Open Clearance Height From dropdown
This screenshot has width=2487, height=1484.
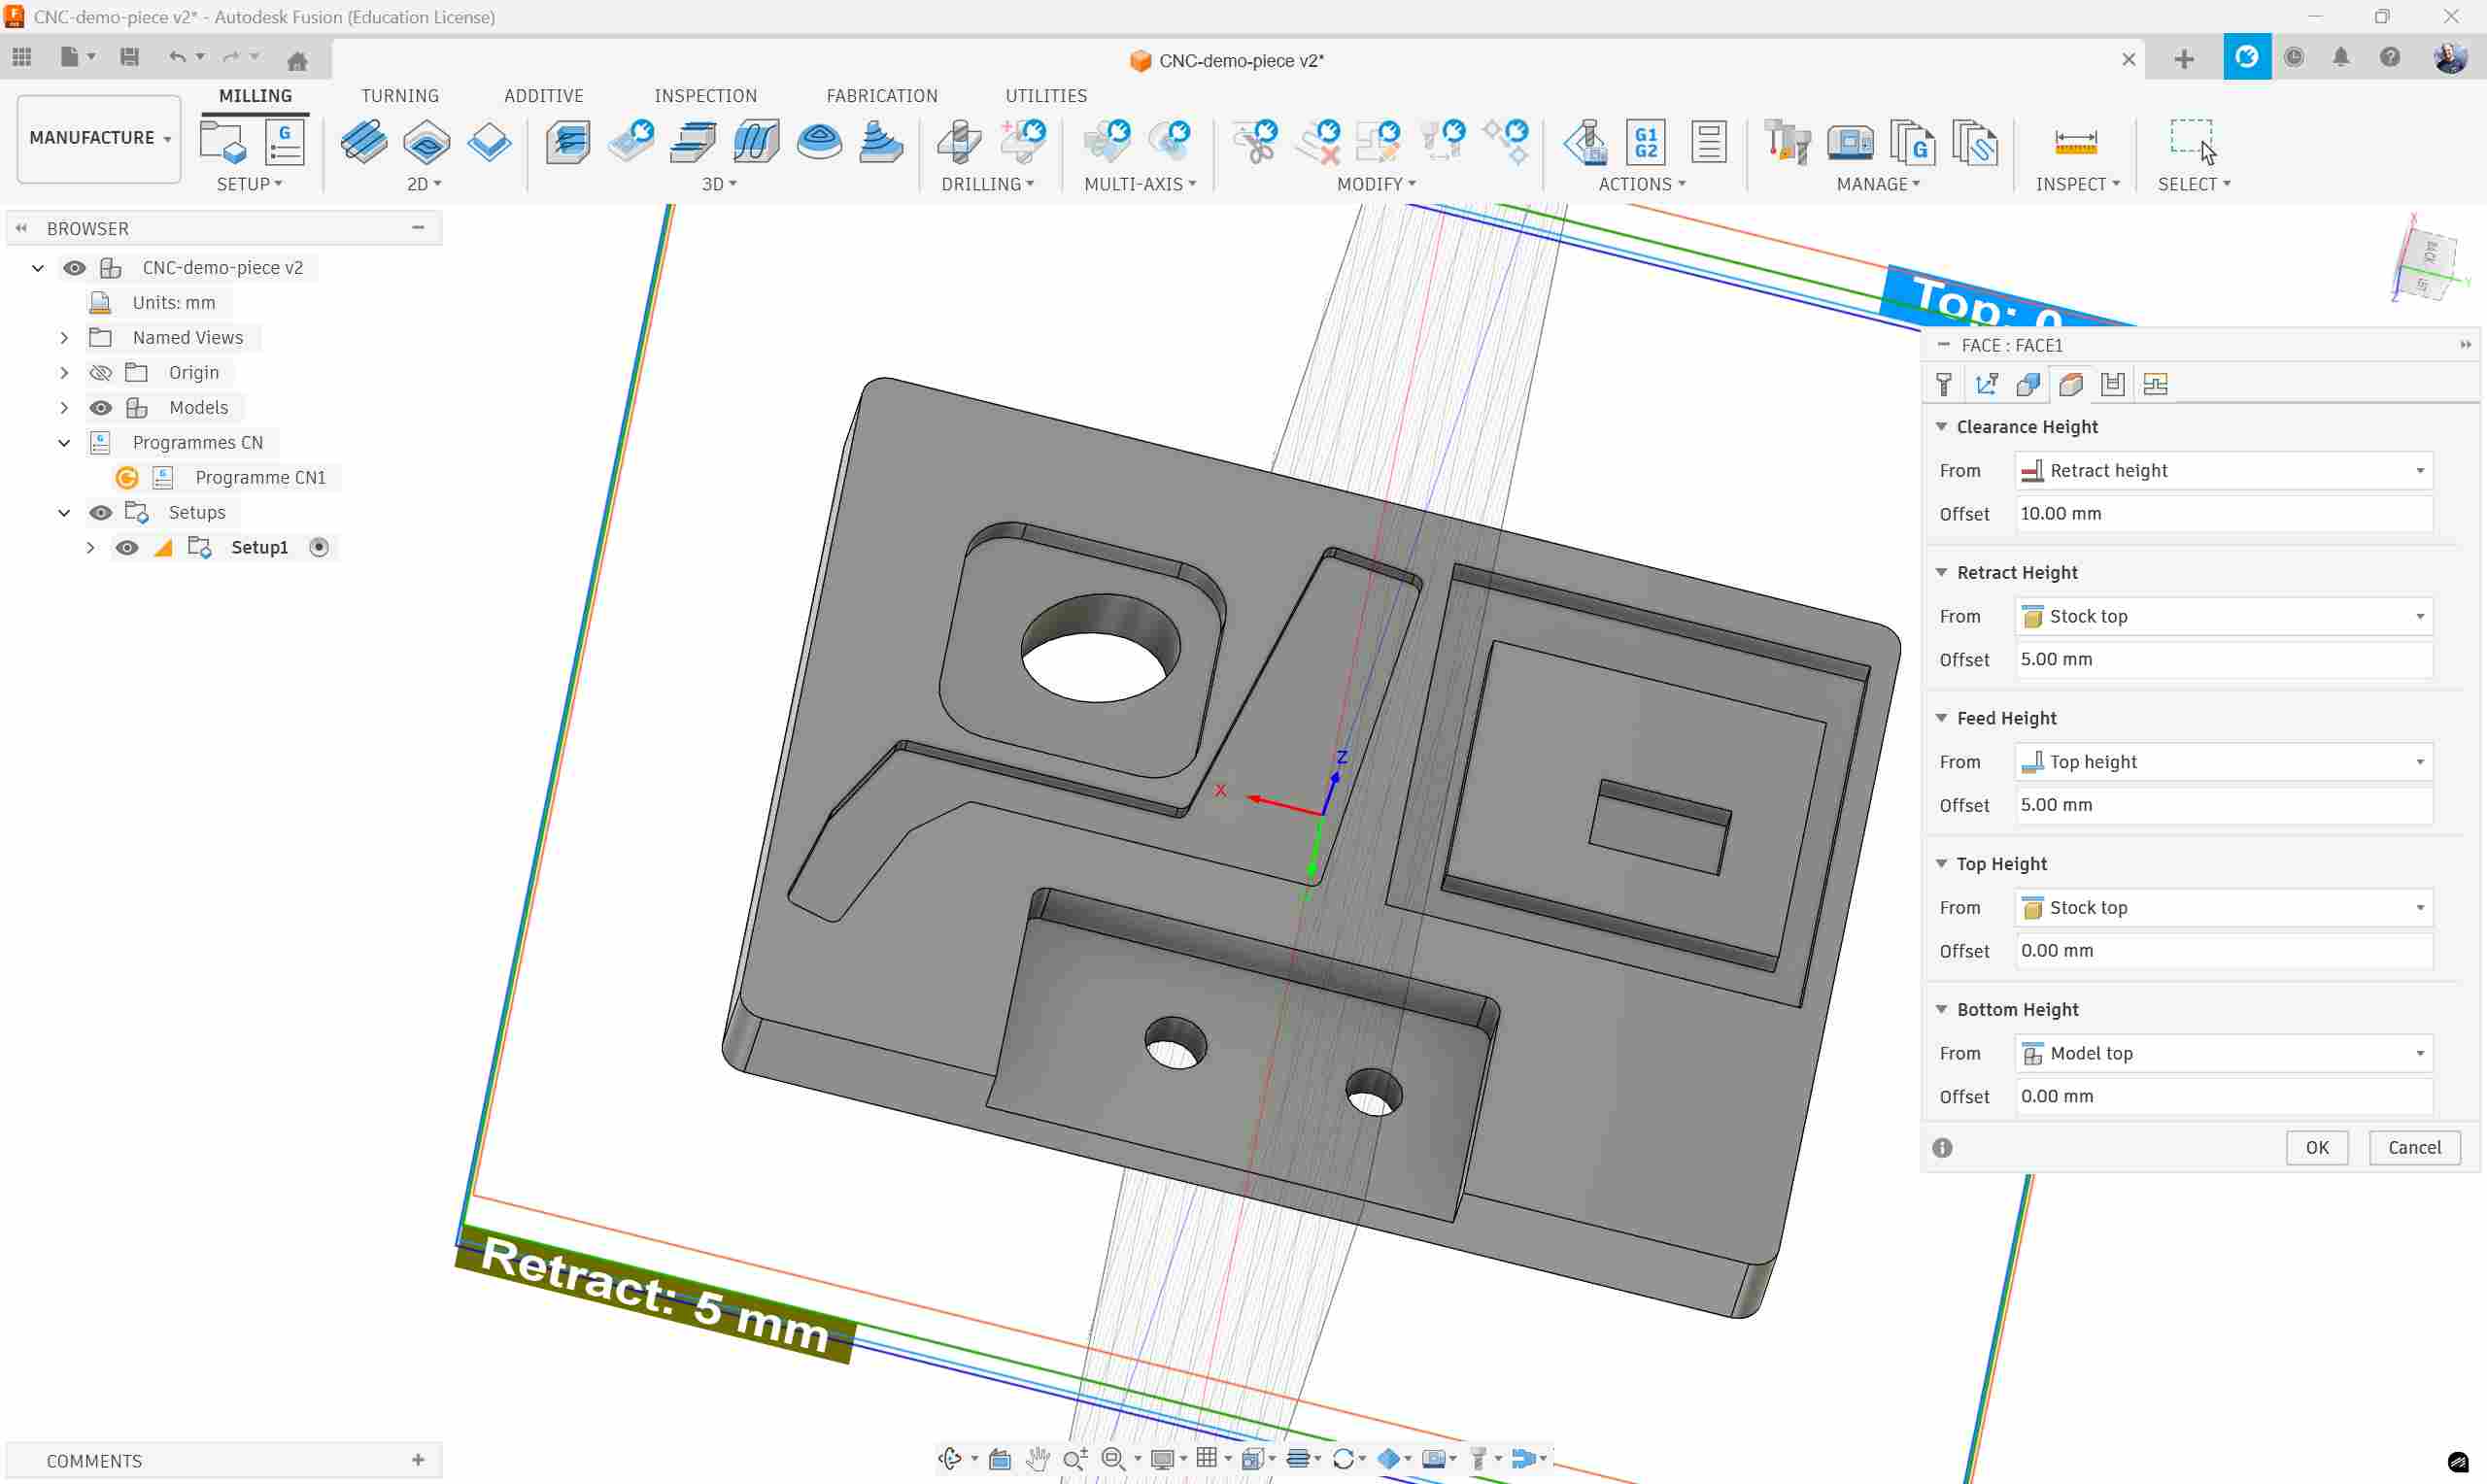pos(2223,471)
